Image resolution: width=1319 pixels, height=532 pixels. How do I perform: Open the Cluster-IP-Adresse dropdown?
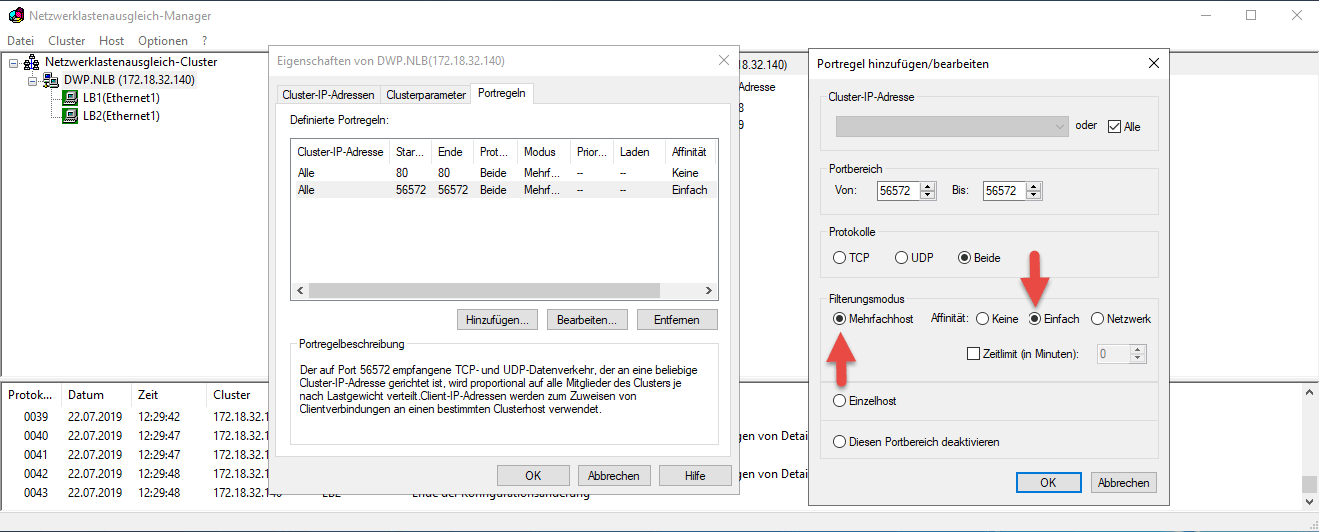1060,127
